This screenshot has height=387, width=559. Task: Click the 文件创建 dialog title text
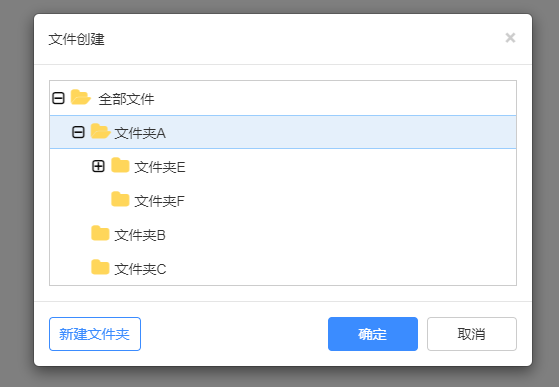[76, 39]
